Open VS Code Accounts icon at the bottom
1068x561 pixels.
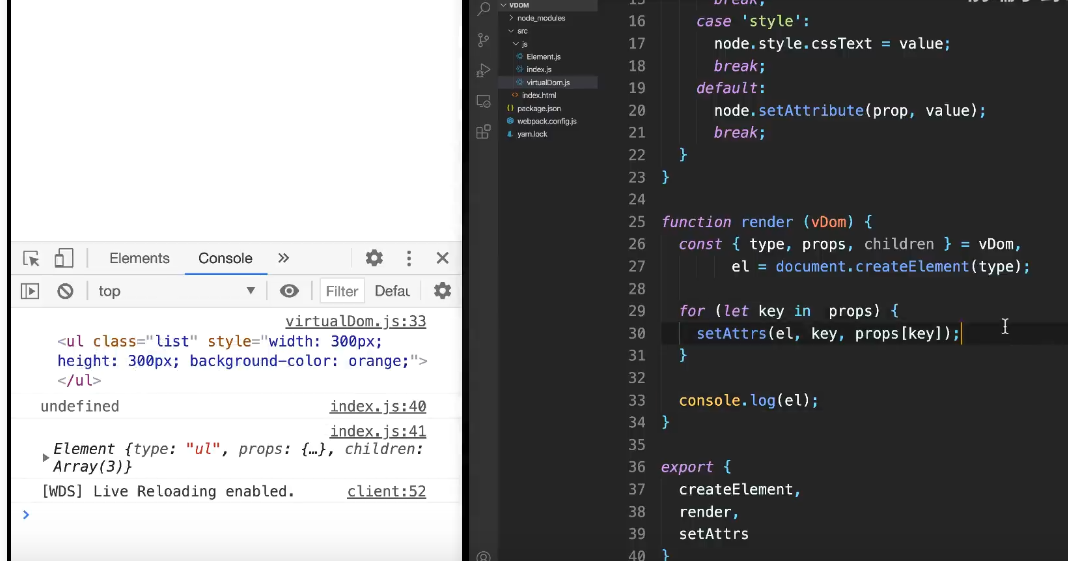coord(484,556)
